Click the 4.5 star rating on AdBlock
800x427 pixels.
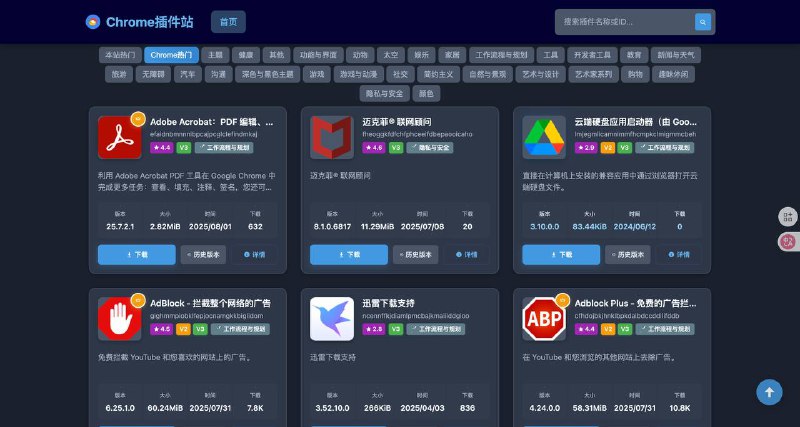[x=161, y=330]
